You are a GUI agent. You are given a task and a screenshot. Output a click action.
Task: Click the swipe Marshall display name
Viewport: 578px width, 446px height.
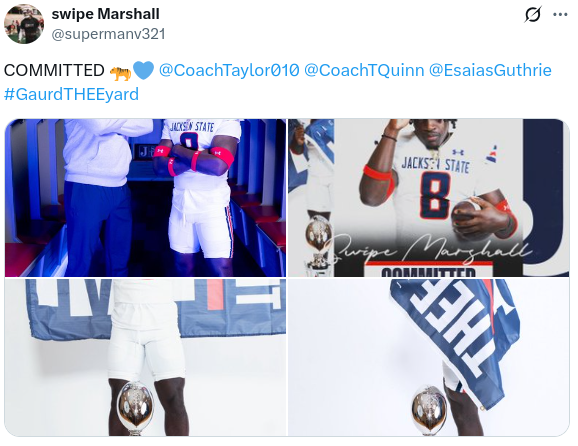(105, 14)
